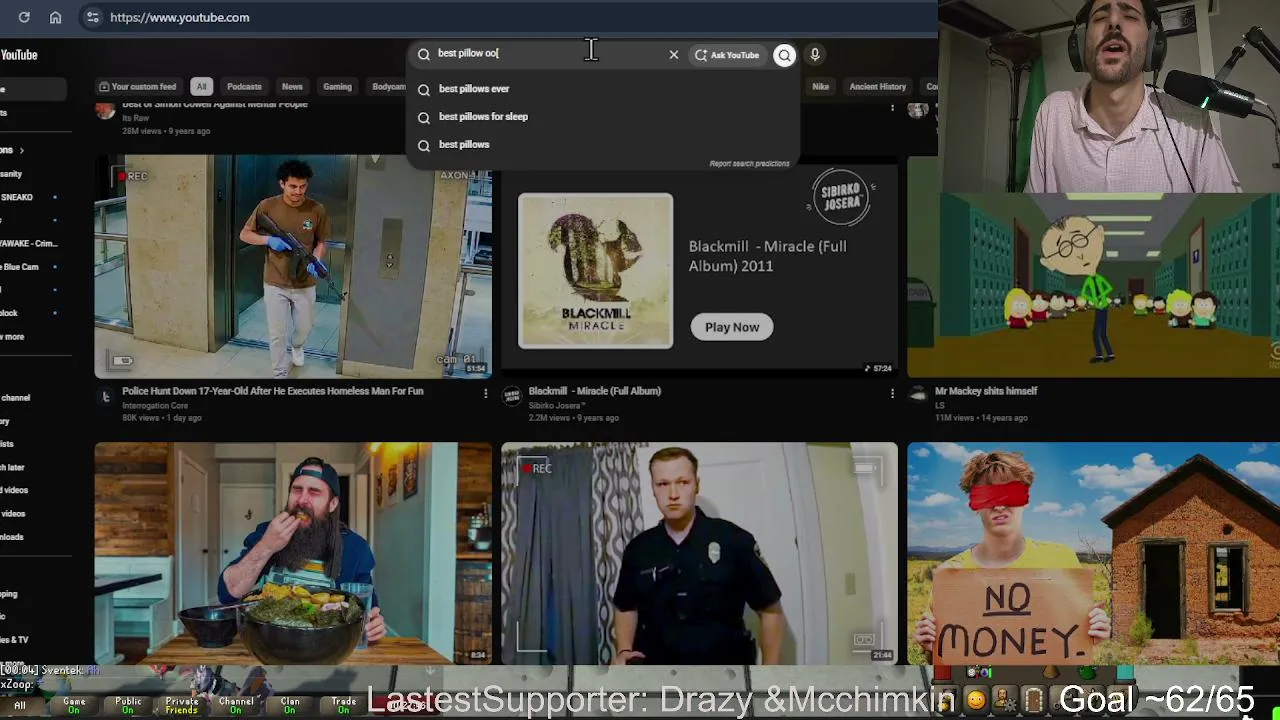The image size is (1280, 720).
Task: Open options menu for Simon Cowell video
Action: (892, 108)
